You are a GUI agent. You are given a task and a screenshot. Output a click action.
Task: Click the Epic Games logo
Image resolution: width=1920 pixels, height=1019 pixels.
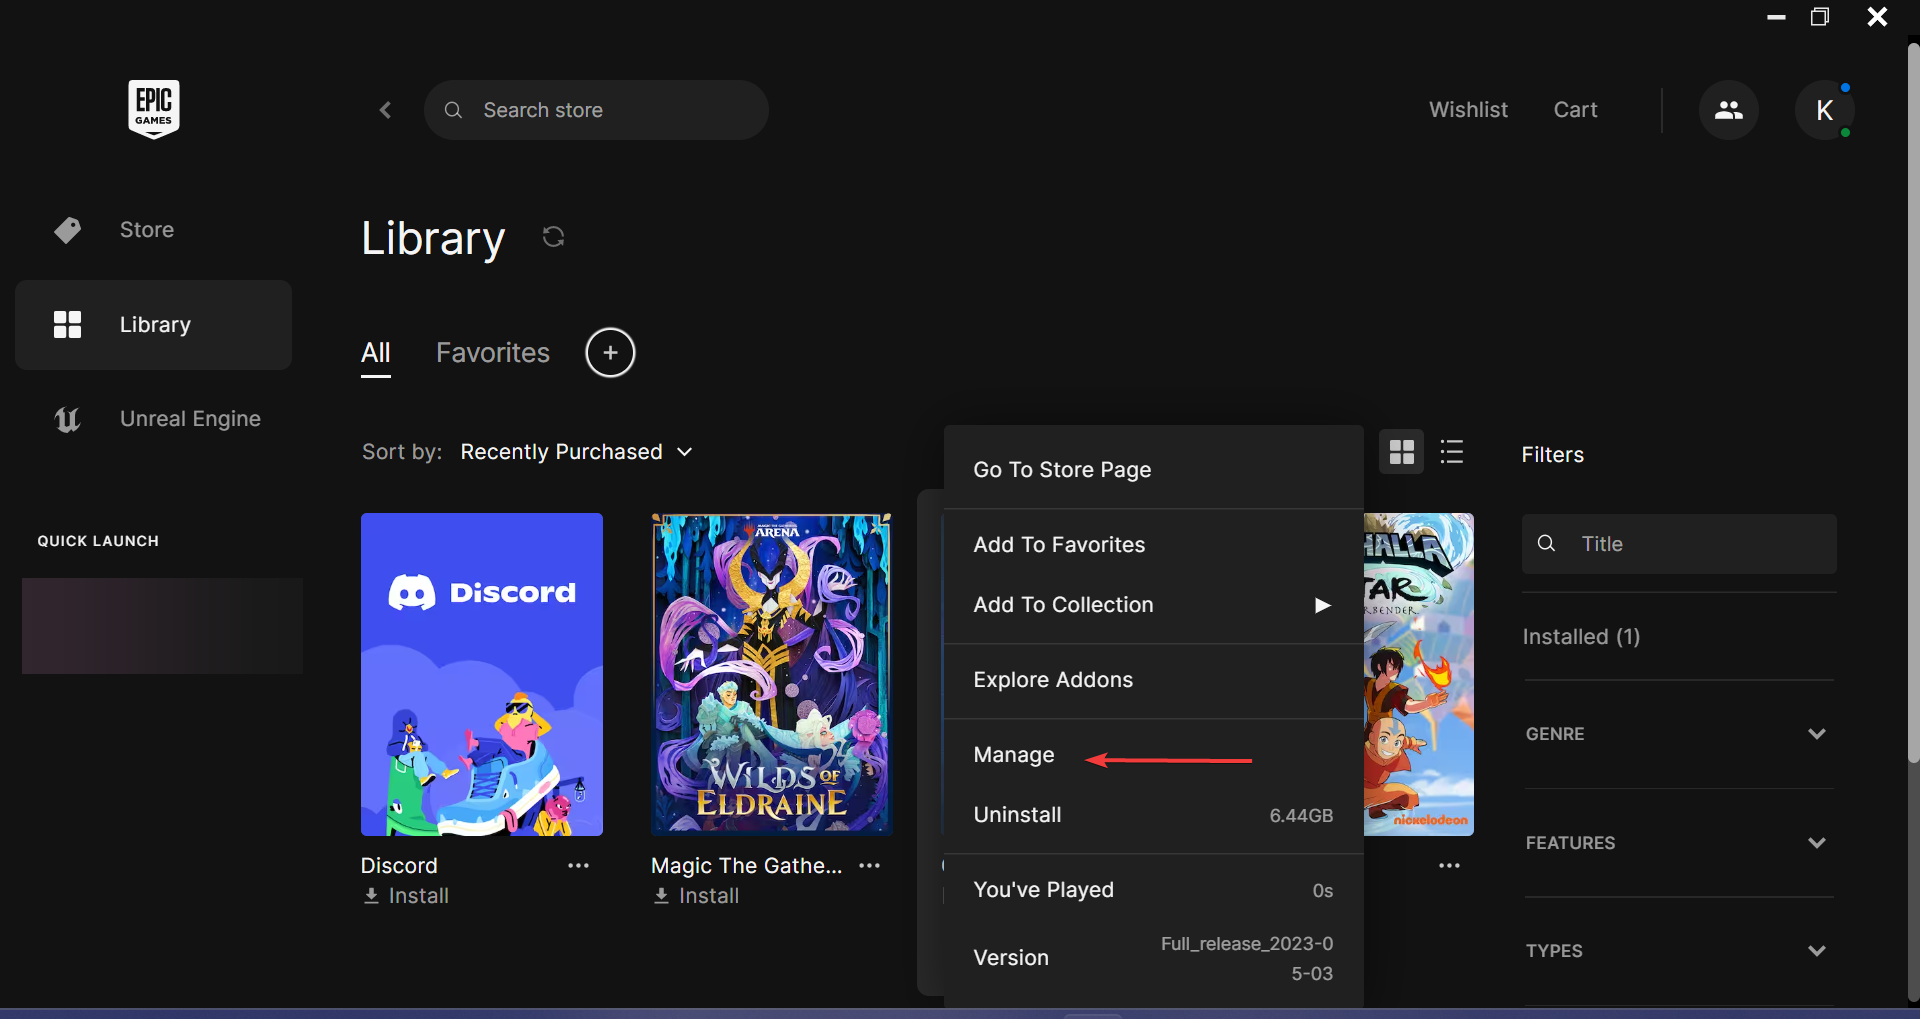pos(154,109)
